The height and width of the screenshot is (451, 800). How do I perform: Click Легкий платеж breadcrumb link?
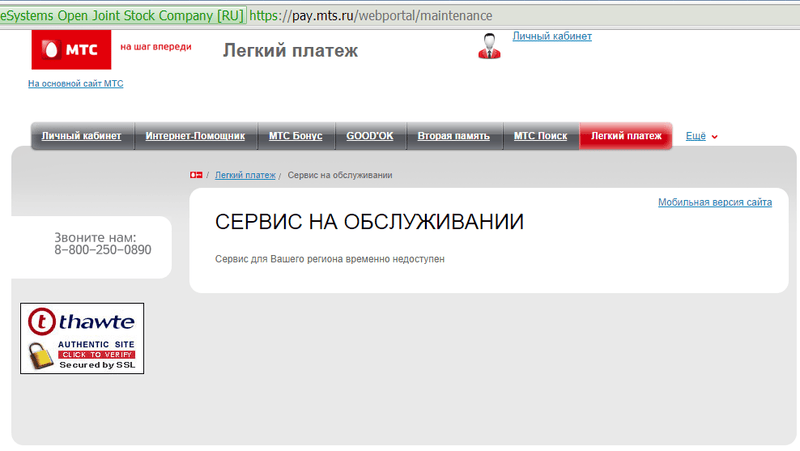click(245, 175)
